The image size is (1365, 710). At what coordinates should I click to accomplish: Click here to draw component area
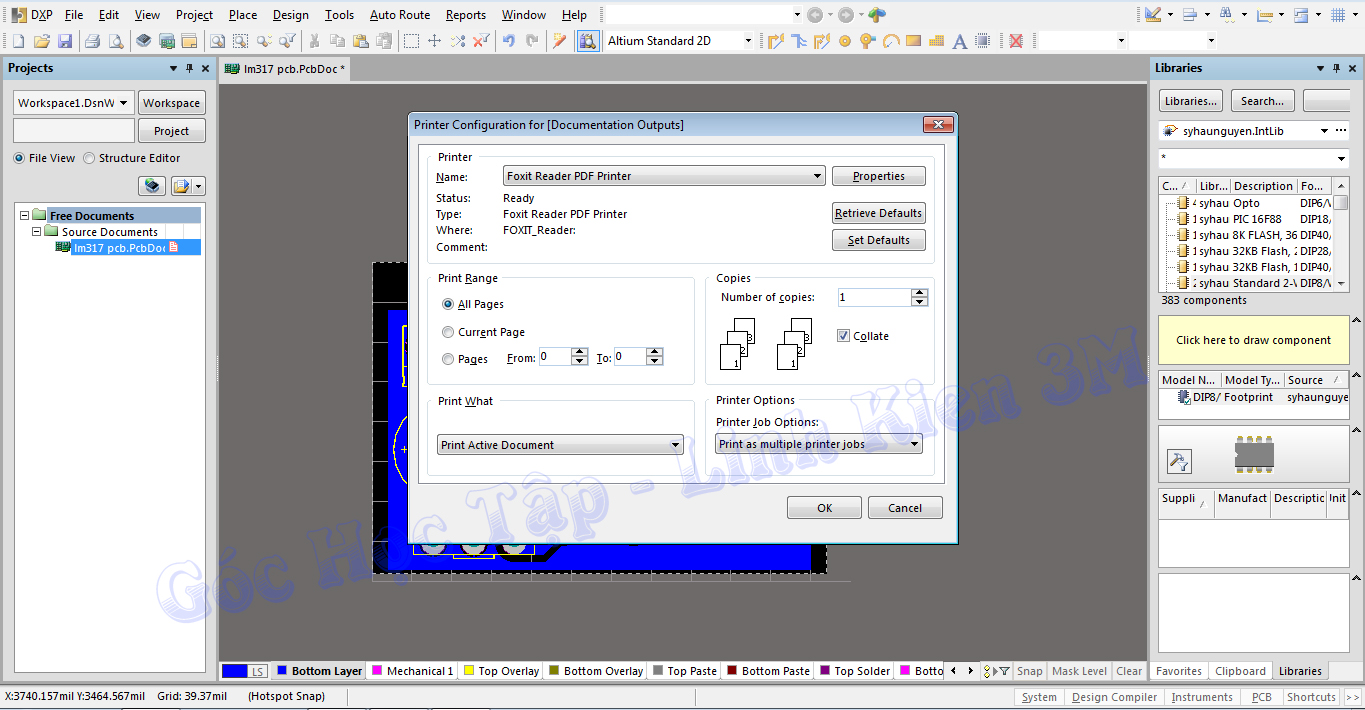click(x=1253, y=340)
